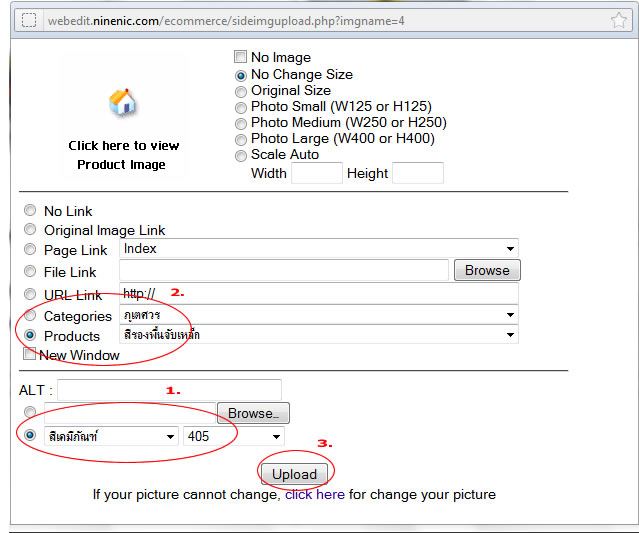Viewport: 639px width, 533px height.
Task: Click the Upload button
Action: [294, 474]
